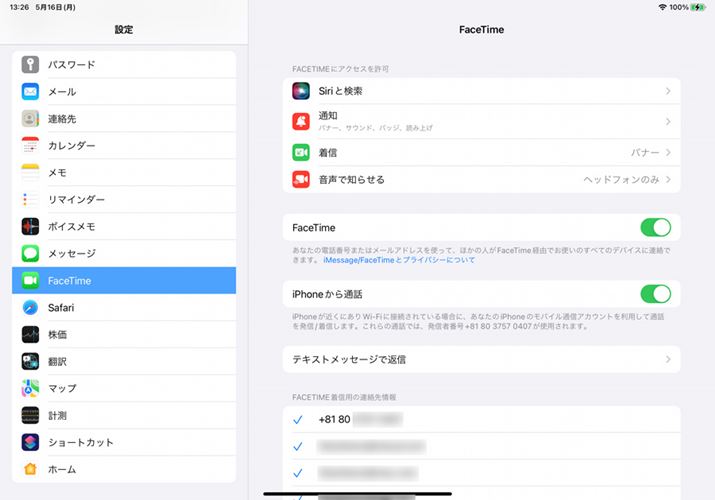Screen dimensions: 715x500
Task: Select カレンダー label in sidebar
Action: [72, 146]
